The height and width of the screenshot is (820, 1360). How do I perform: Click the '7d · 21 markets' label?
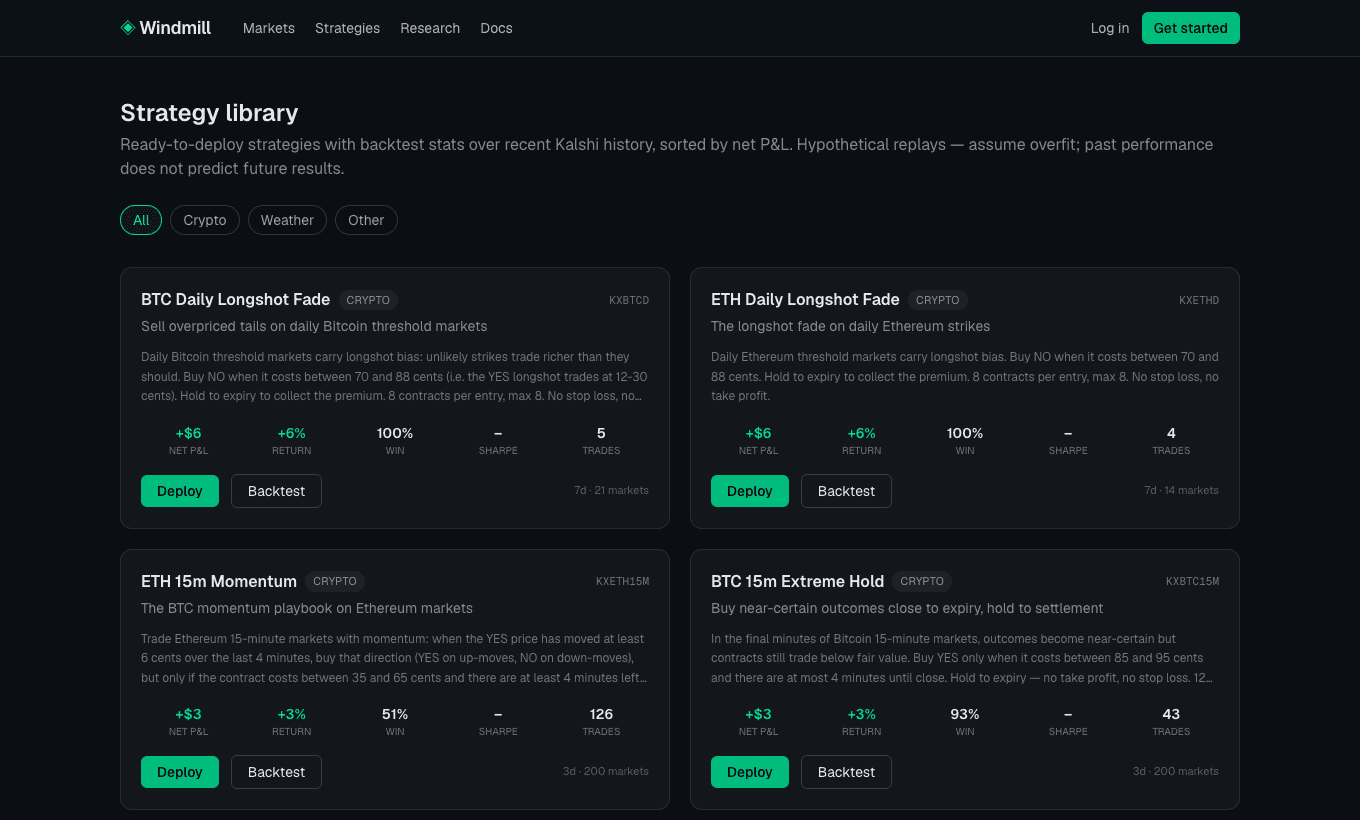coord(611,490)
